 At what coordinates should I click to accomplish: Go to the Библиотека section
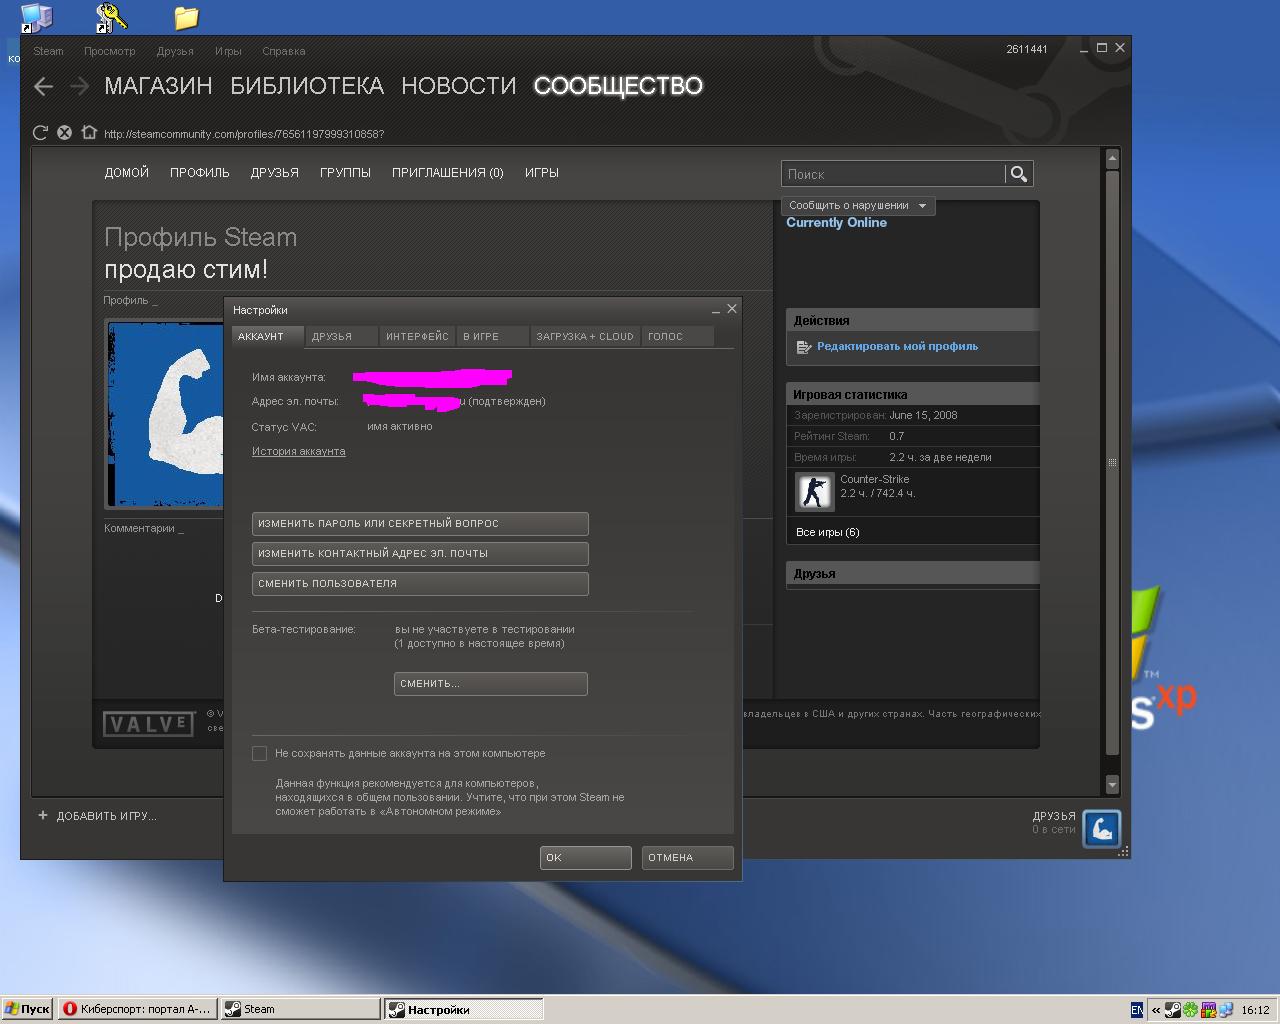point(307,86)
